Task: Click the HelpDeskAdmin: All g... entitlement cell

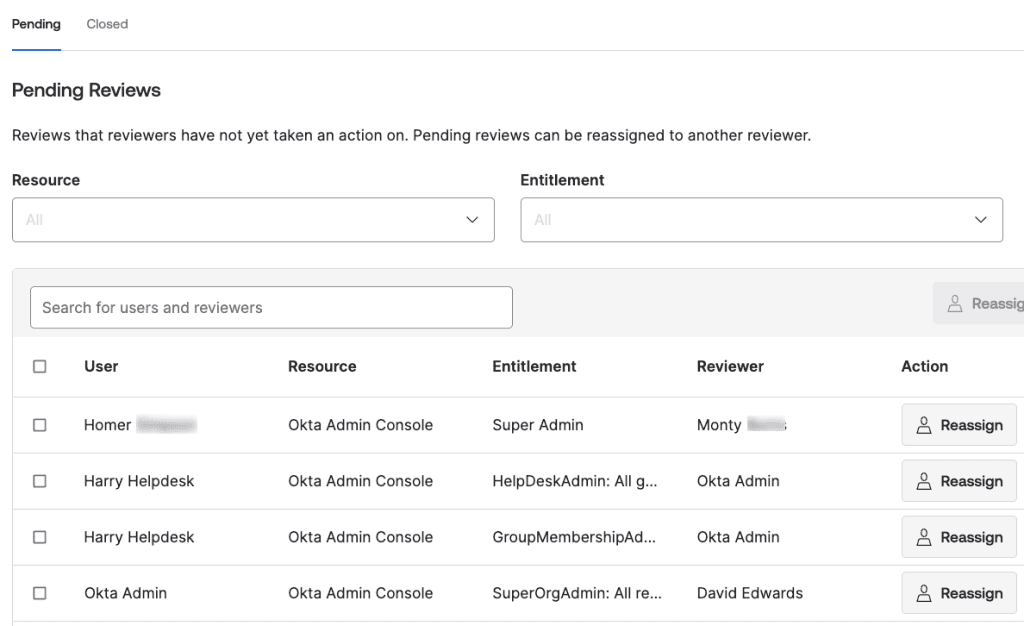Action: (575, 481)
